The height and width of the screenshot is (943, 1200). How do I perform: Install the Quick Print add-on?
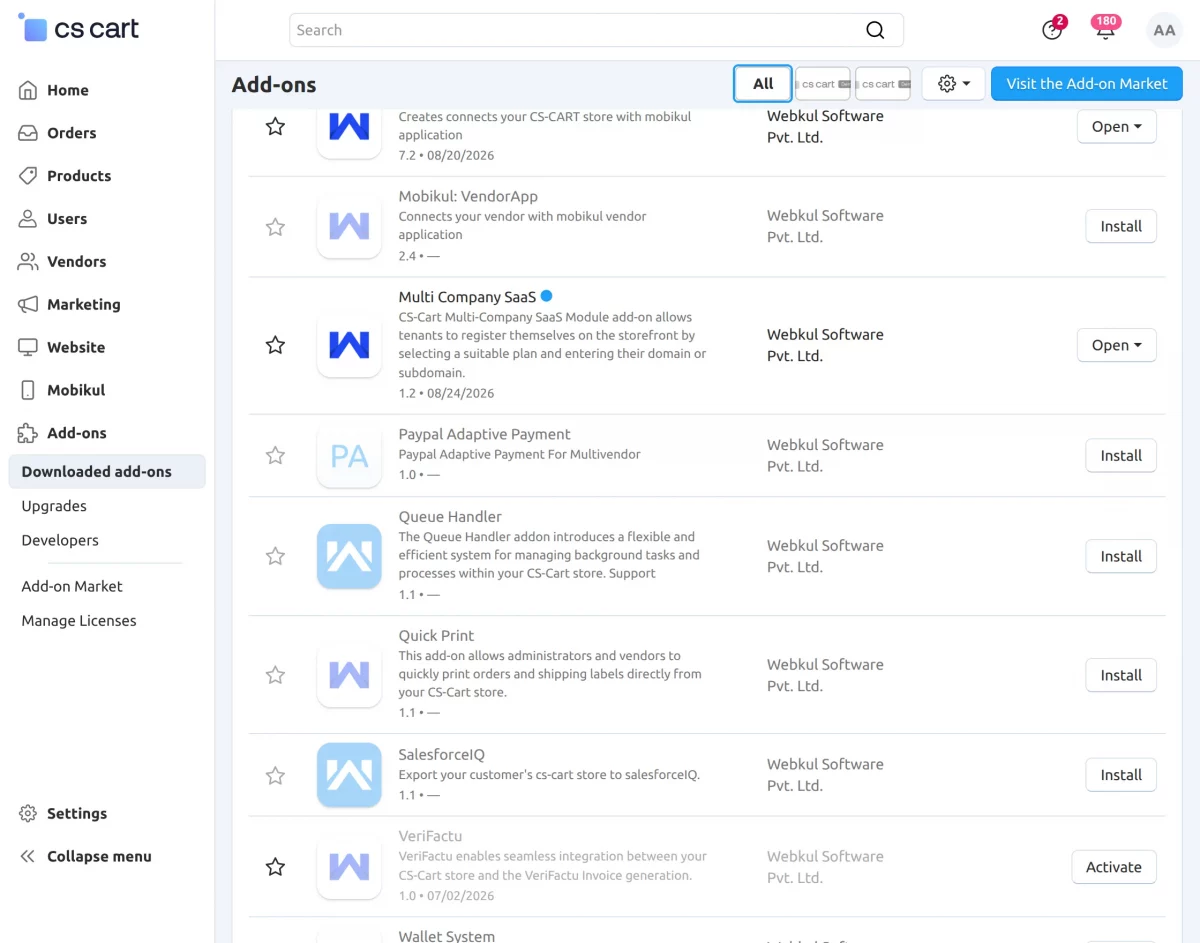(1121, 676)
